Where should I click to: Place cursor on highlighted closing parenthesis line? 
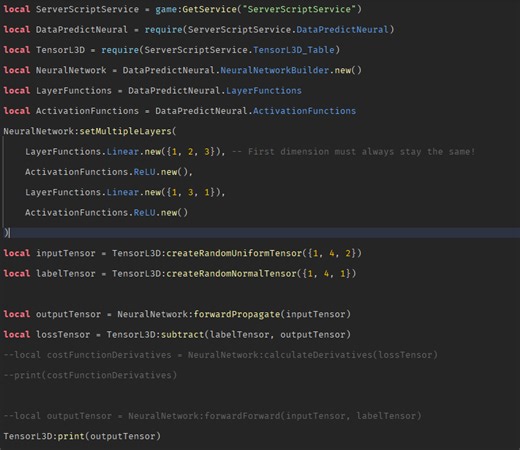(260, 233)
